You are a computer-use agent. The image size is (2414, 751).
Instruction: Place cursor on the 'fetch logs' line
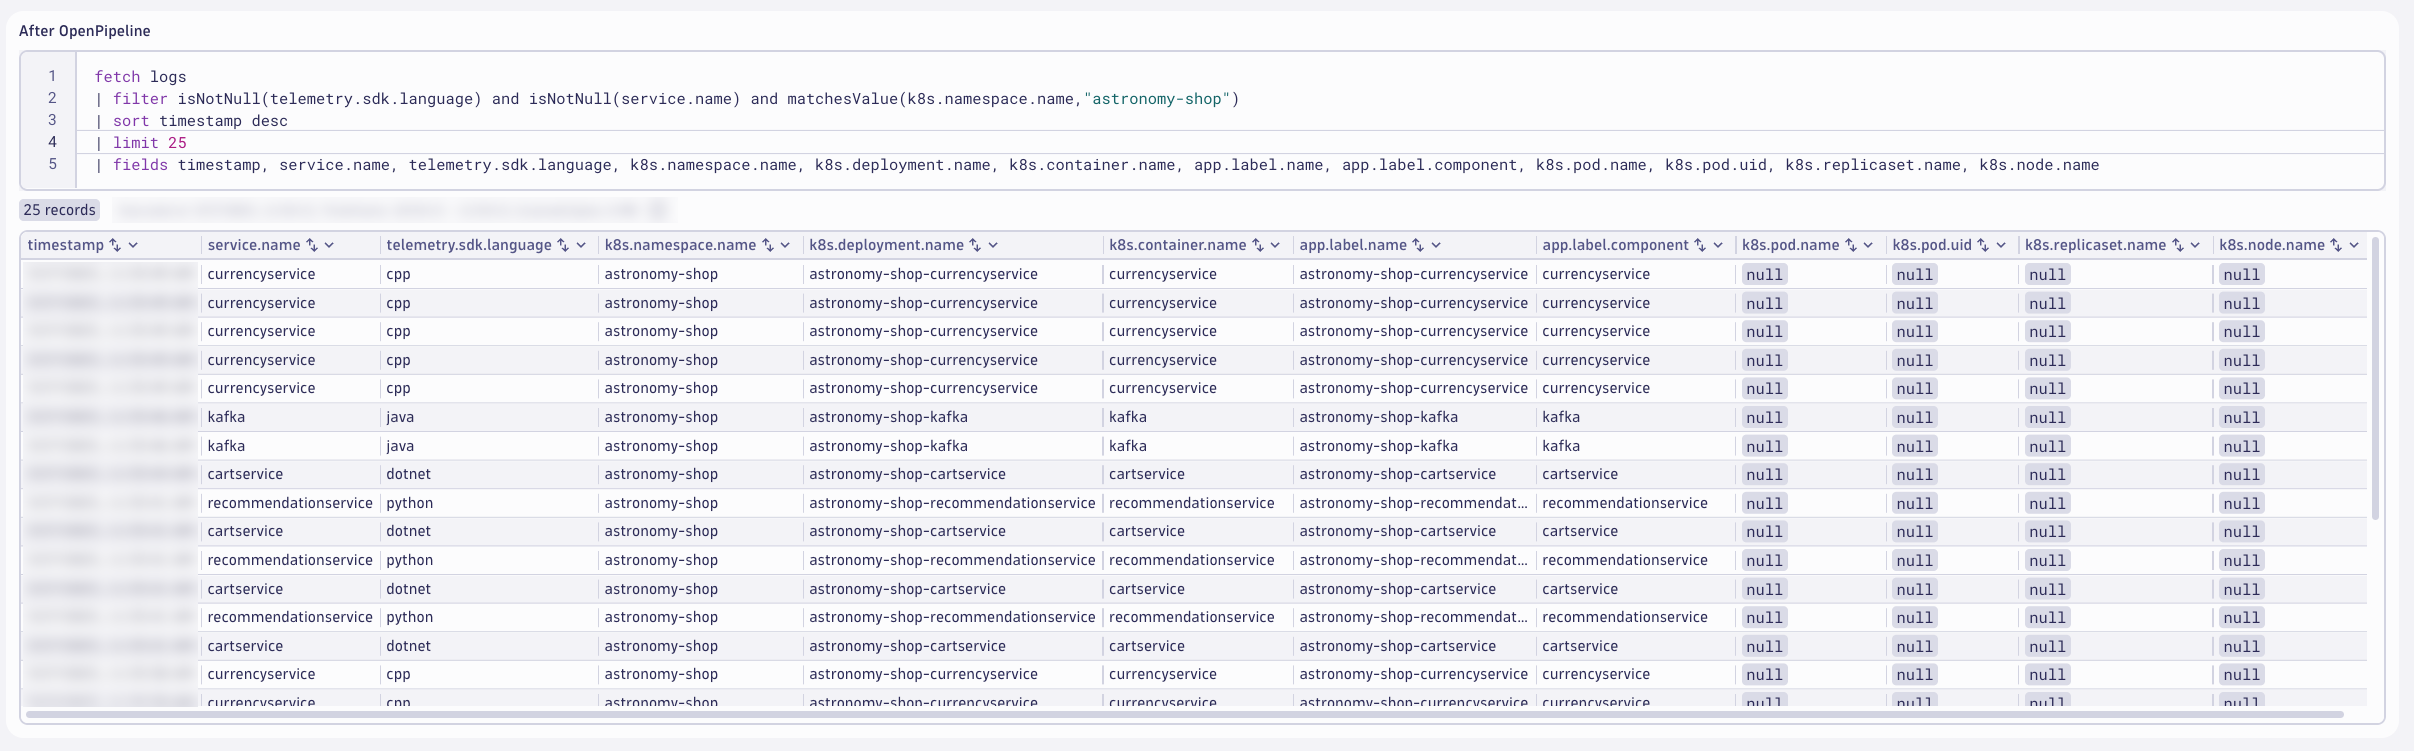pyautogui.click(x=141, y=77)
